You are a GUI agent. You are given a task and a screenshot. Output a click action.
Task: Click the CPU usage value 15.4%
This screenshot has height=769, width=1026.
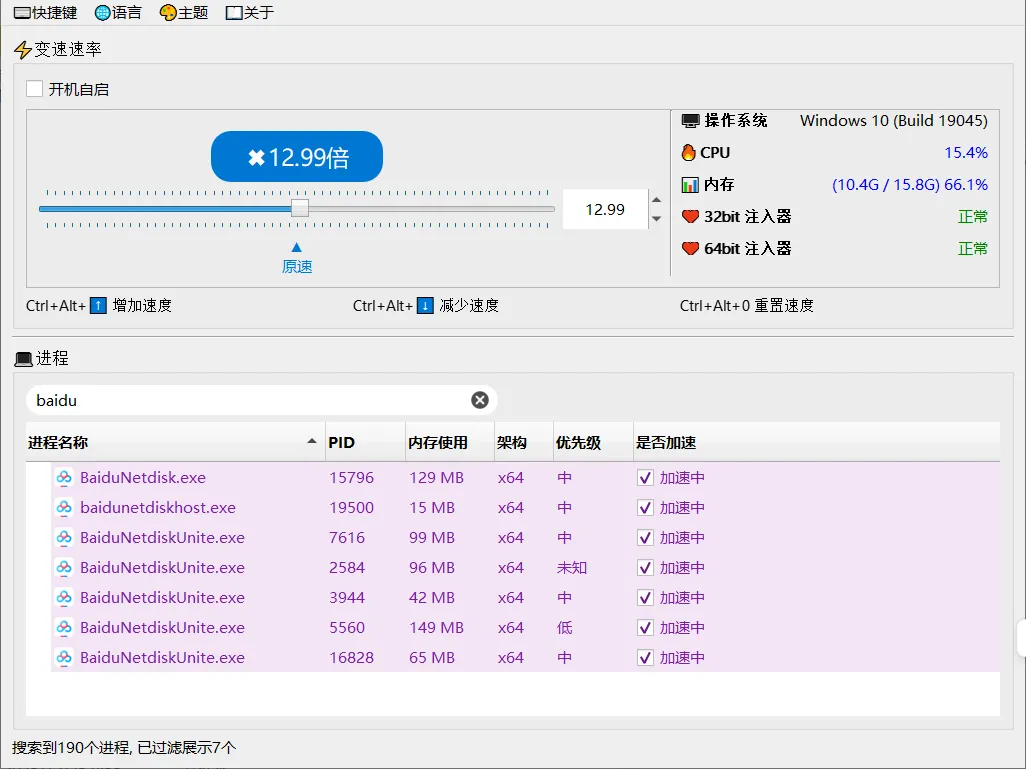coord(966,152)
